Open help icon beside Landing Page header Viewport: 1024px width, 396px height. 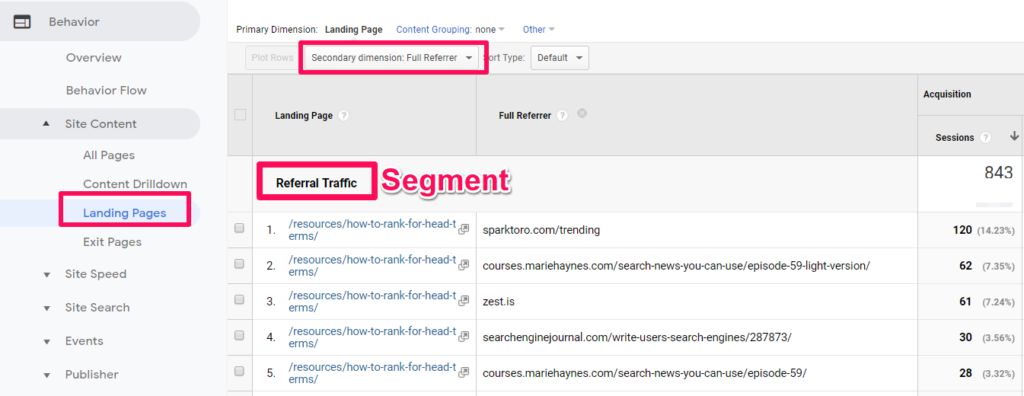pyautogui.click(x=344, y=116)
